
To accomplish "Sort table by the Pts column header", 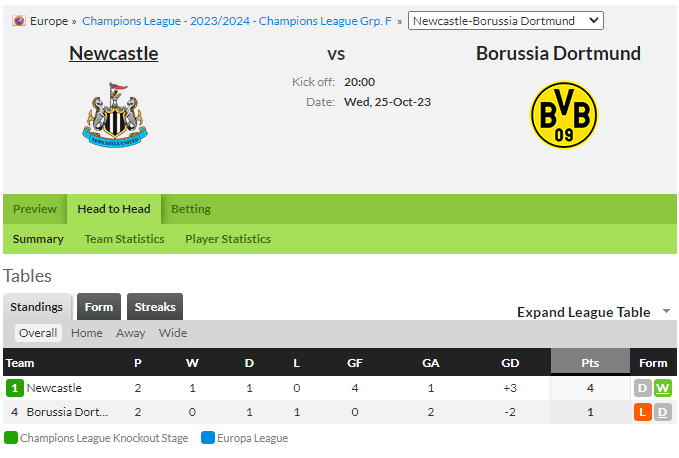I will coord(590,363).
